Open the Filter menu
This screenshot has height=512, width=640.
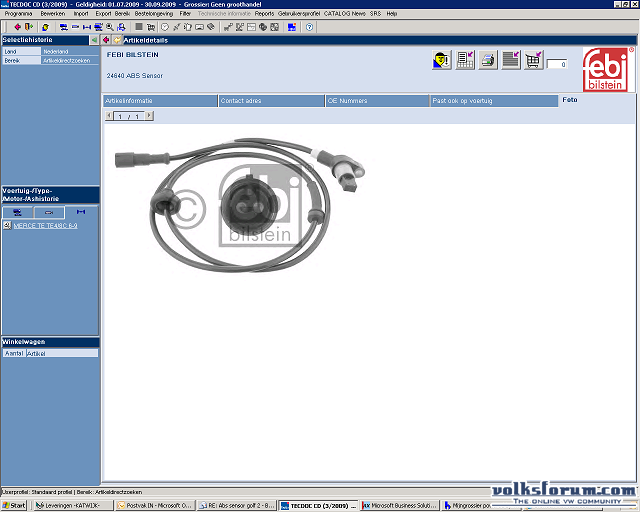[185, 13]
